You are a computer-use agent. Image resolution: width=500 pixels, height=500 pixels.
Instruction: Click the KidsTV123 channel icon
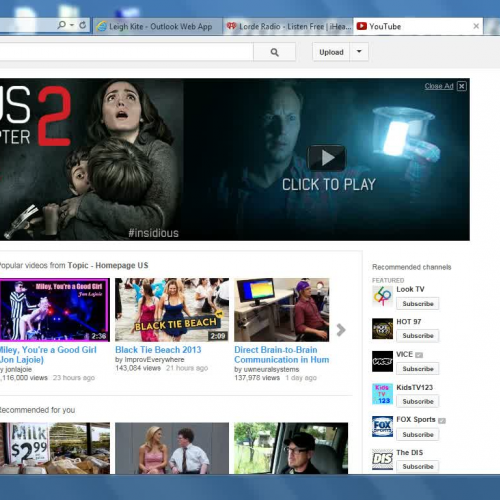point(382,394)
